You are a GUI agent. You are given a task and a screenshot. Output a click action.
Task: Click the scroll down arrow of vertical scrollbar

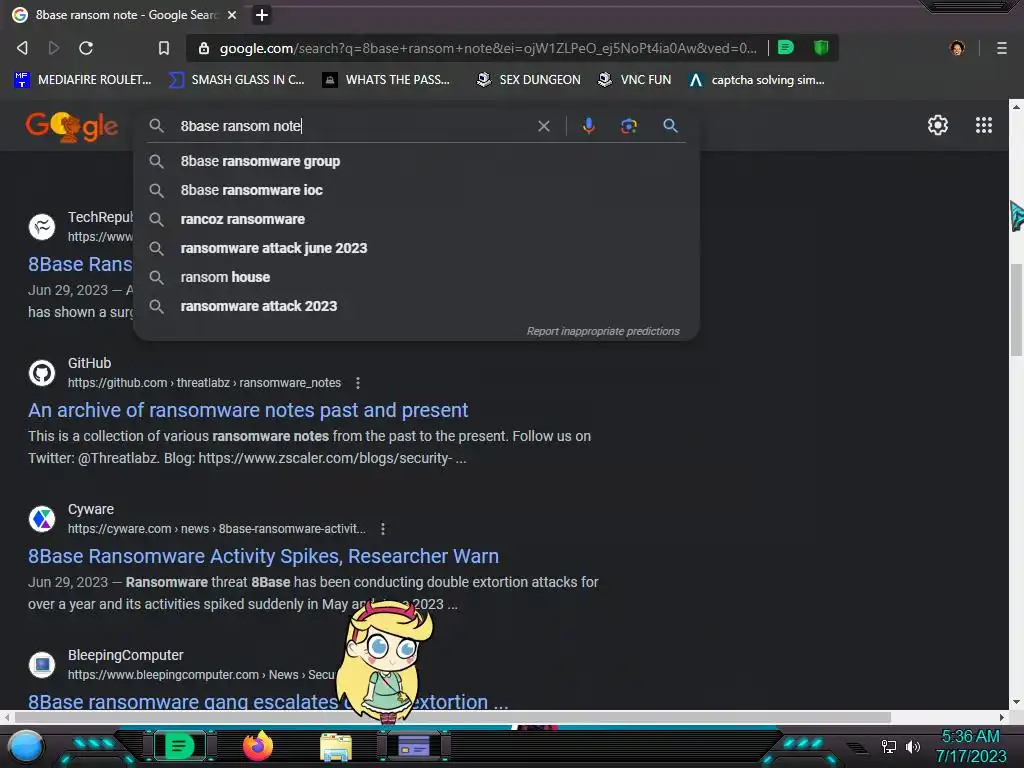(x=1016, y=703)
